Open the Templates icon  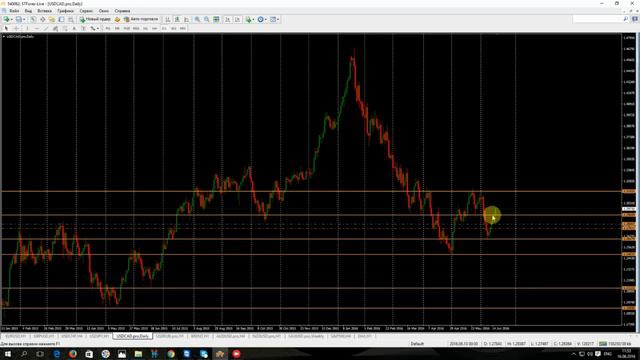pos(273,19)
